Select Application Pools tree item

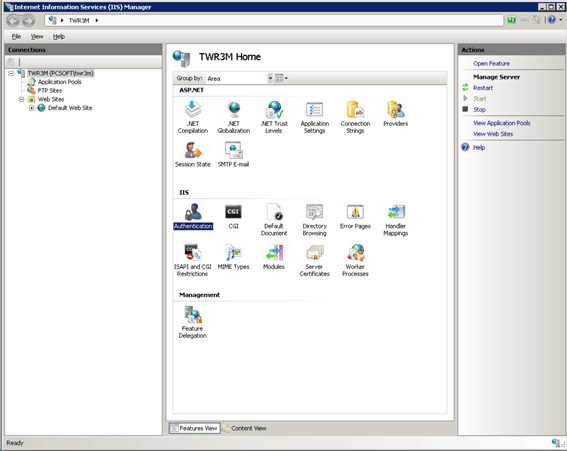coord(60,82)
